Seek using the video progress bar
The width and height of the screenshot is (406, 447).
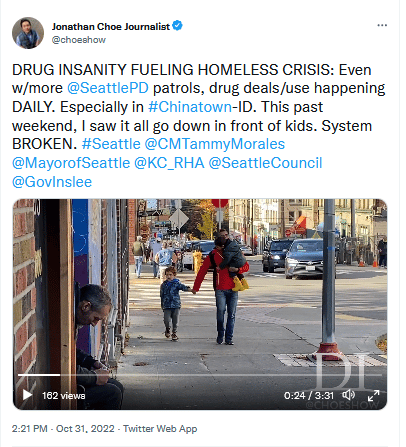(x=199, y=375)
